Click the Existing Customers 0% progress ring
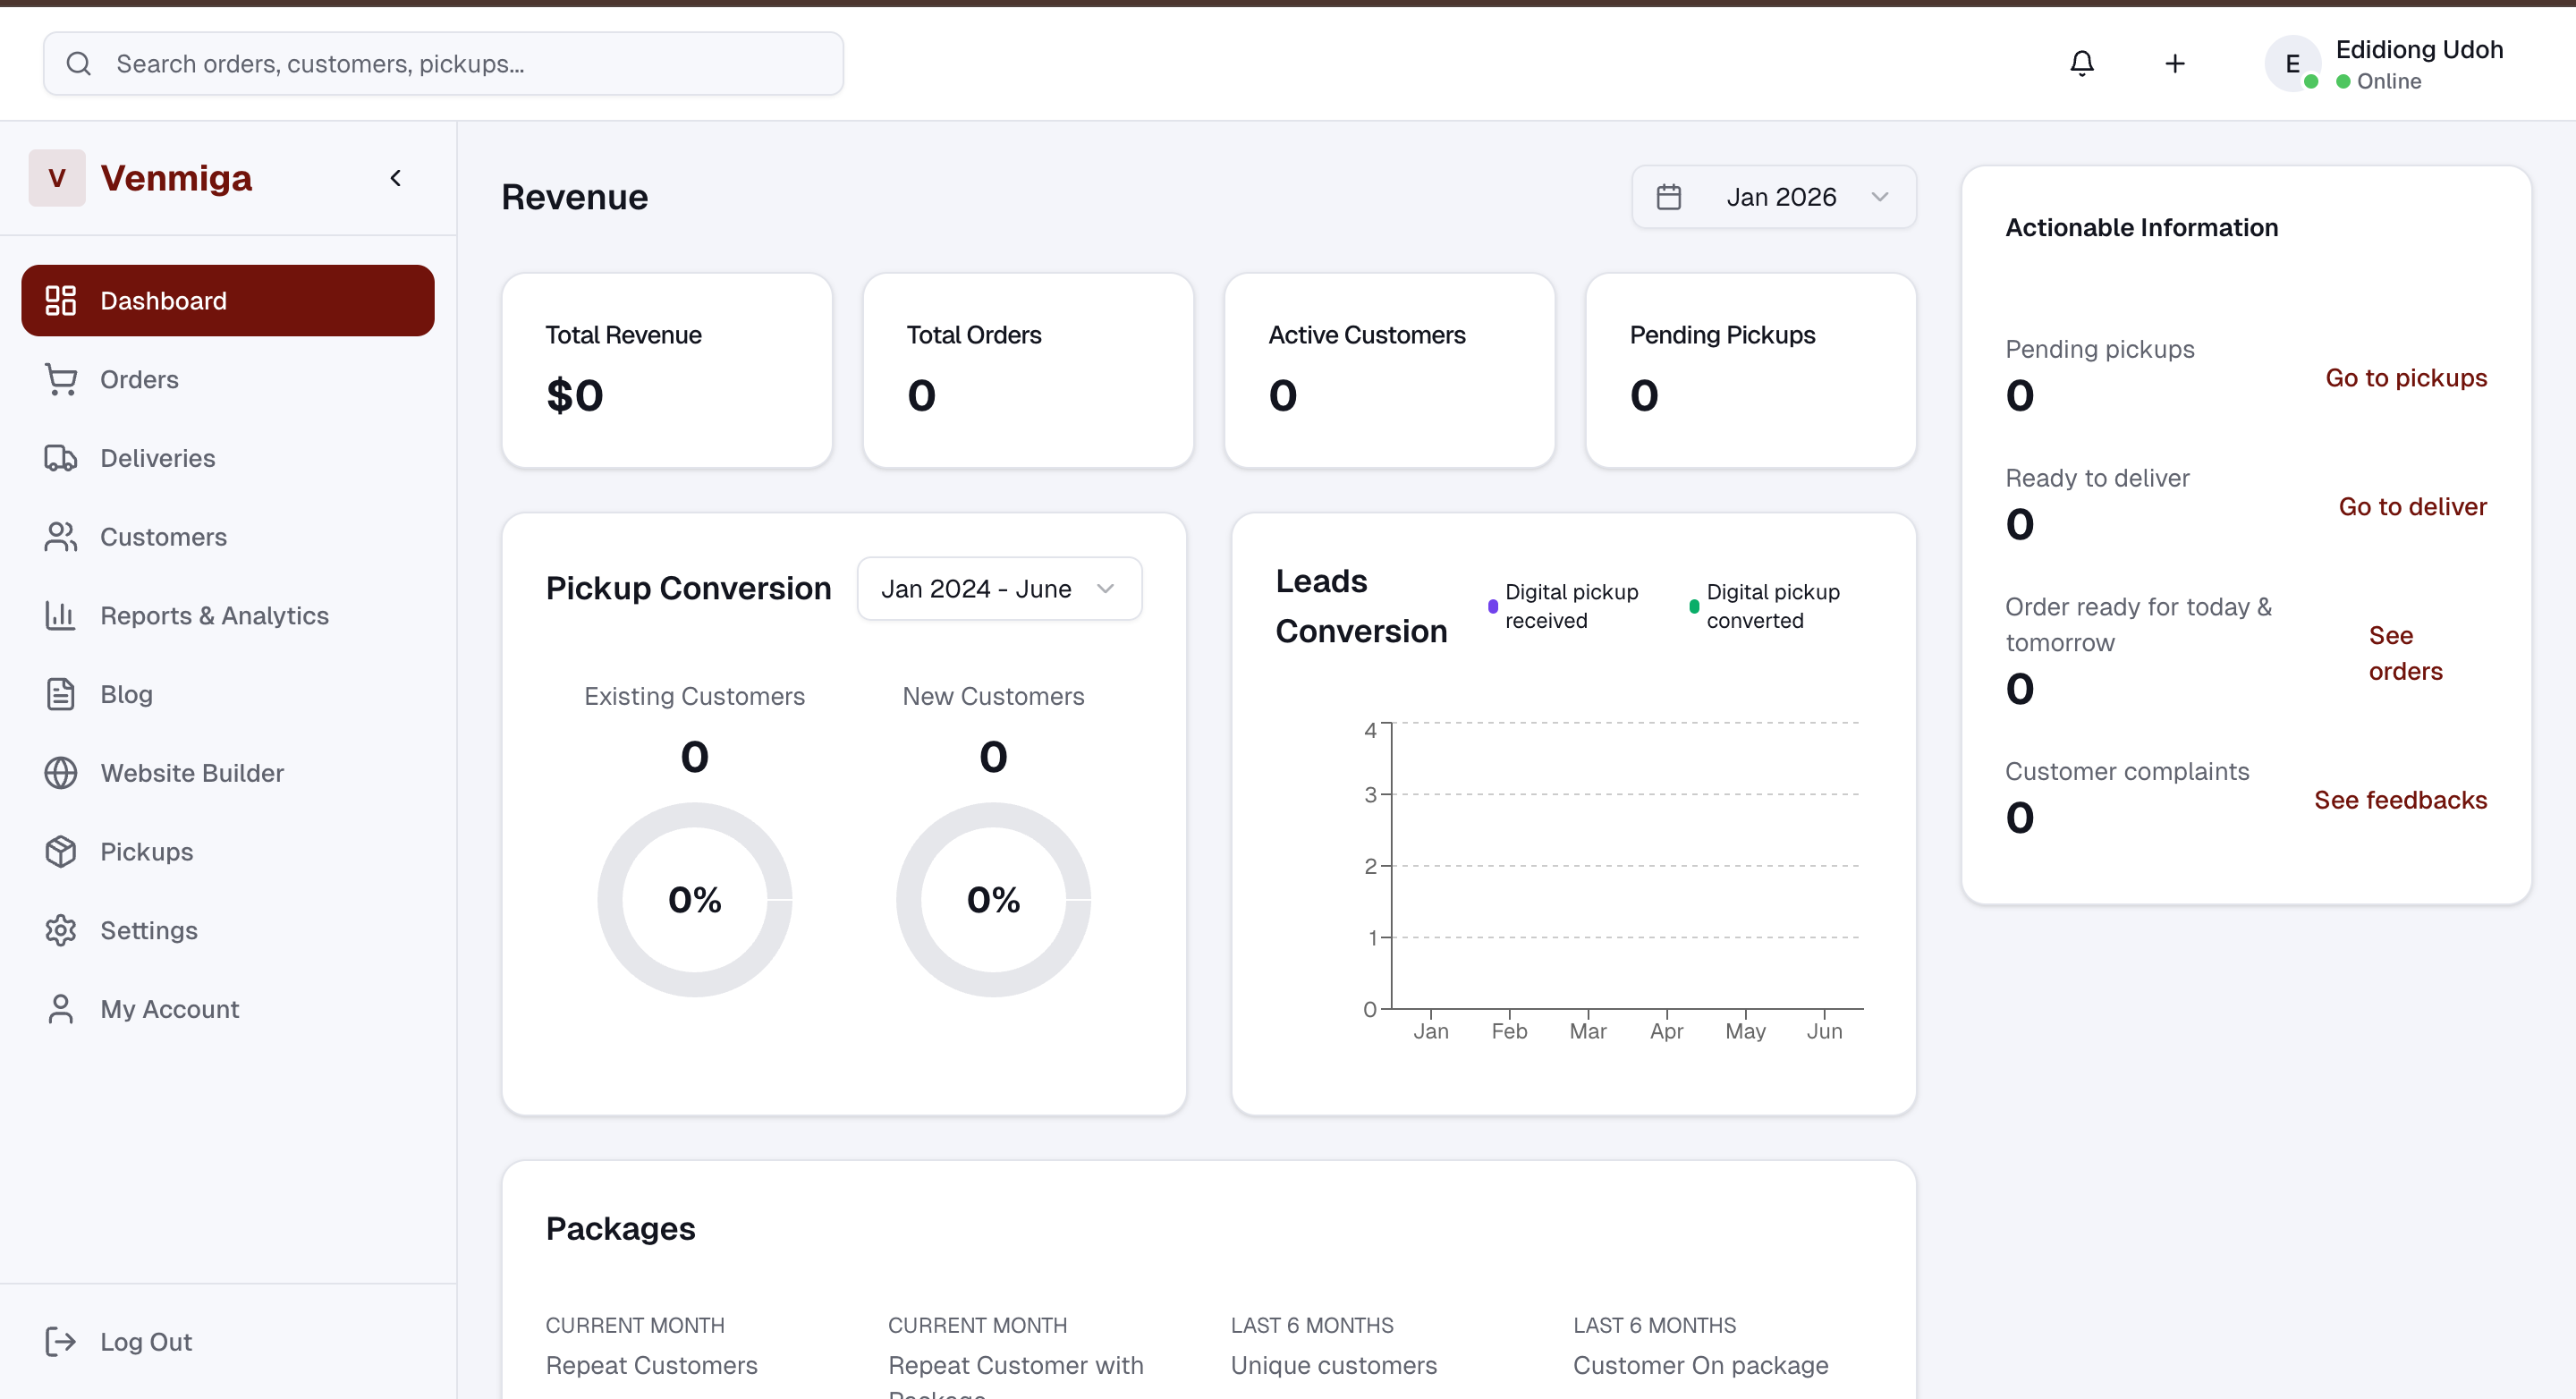 click(694, 900)
